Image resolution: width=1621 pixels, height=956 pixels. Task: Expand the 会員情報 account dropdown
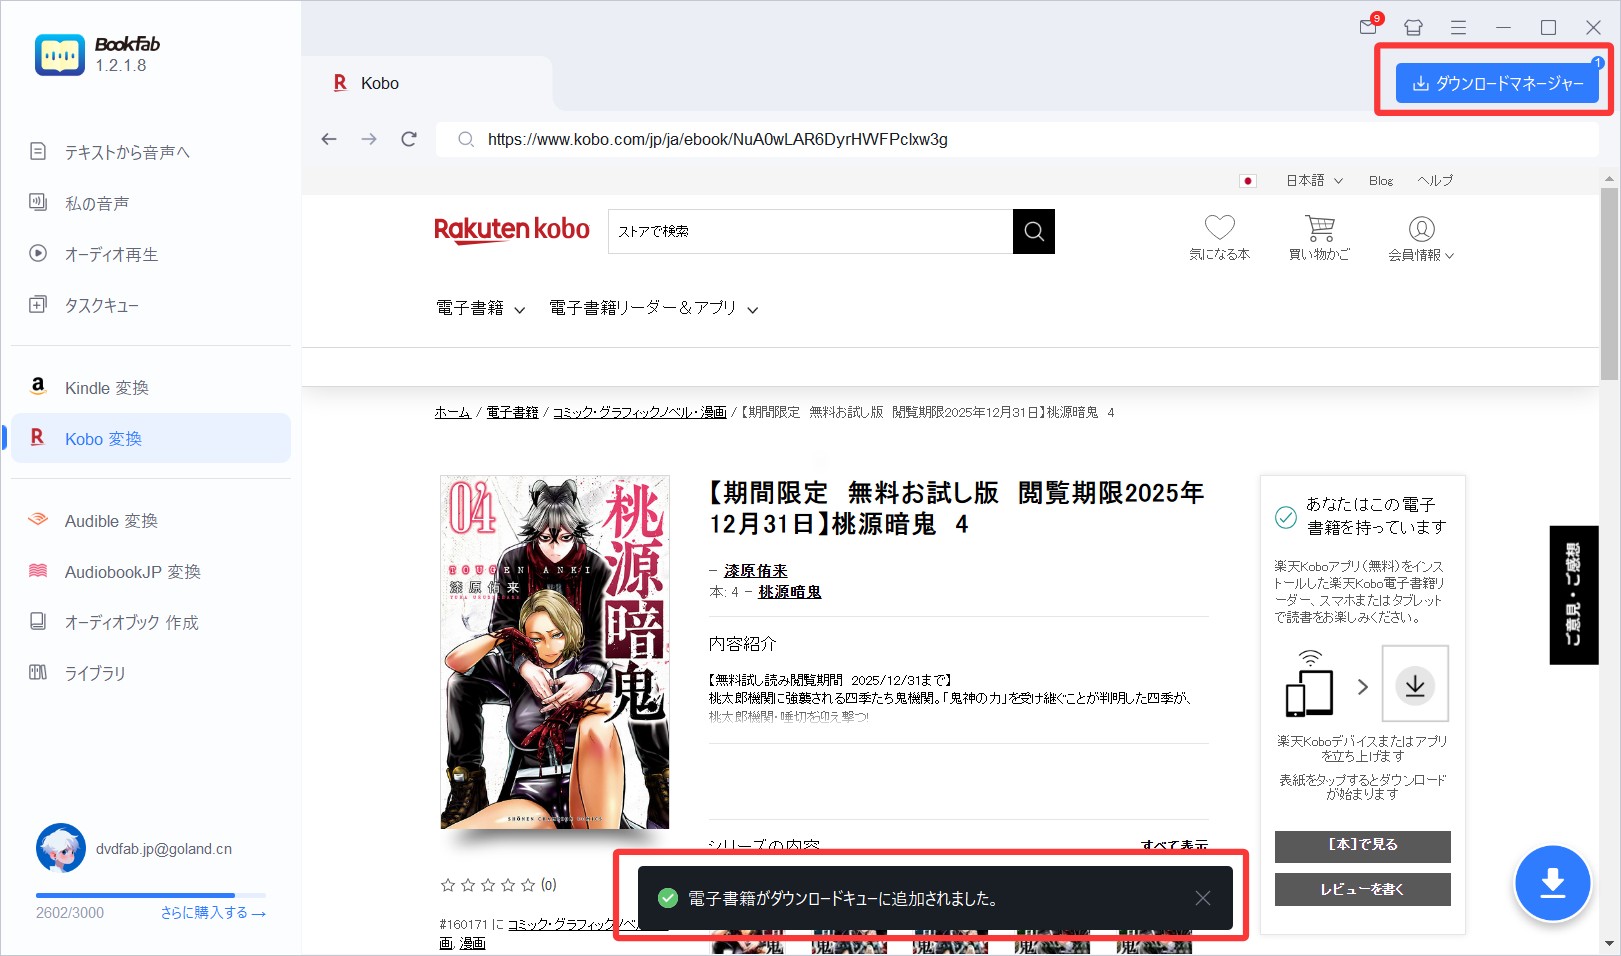point(1421,240)
